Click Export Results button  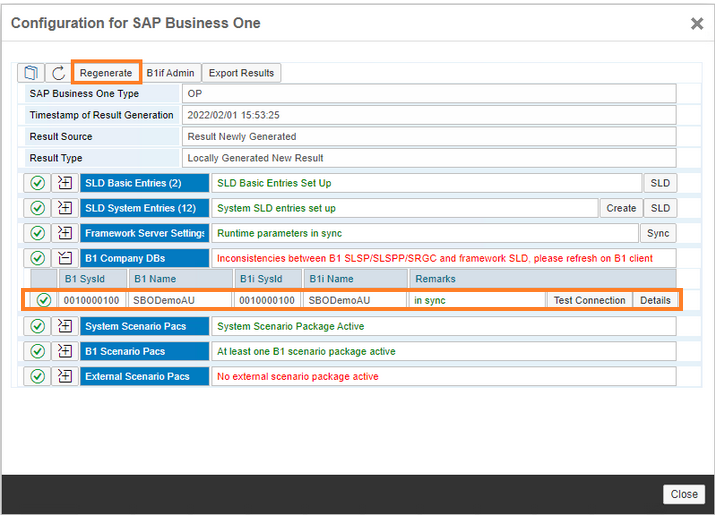(x=241, y=73)
